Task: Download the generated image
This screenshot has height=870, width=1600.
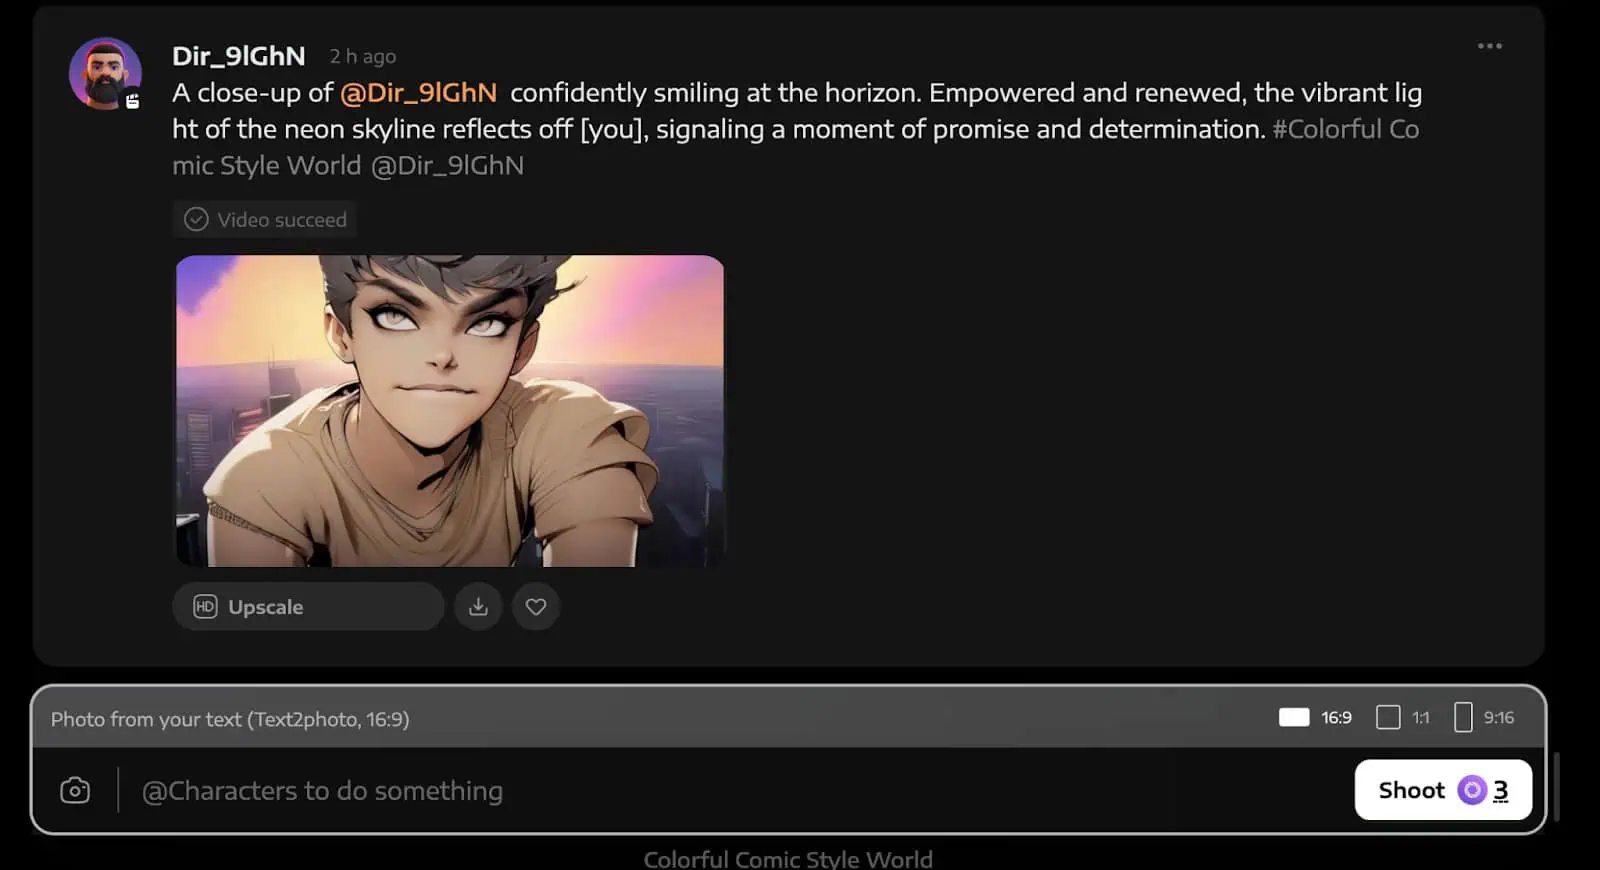Action: click(x=478, y=606)
